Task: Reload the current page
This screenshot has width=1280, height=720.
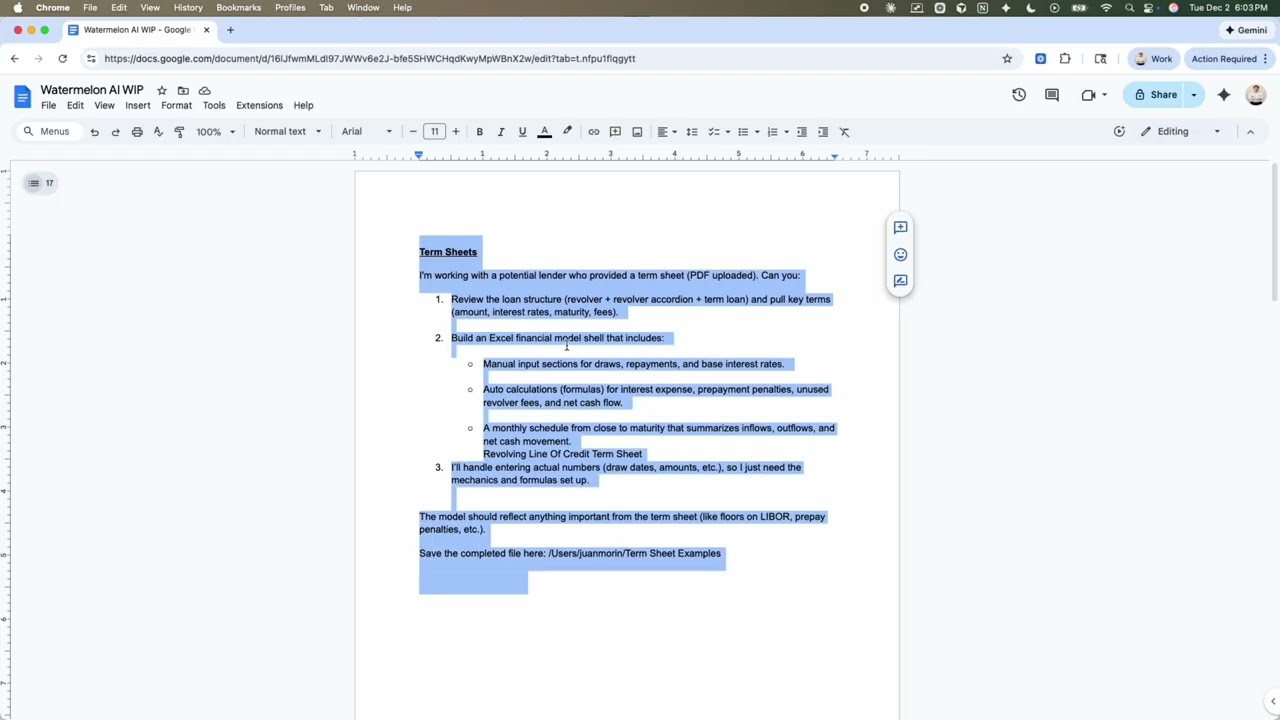Action: (62, 59)
